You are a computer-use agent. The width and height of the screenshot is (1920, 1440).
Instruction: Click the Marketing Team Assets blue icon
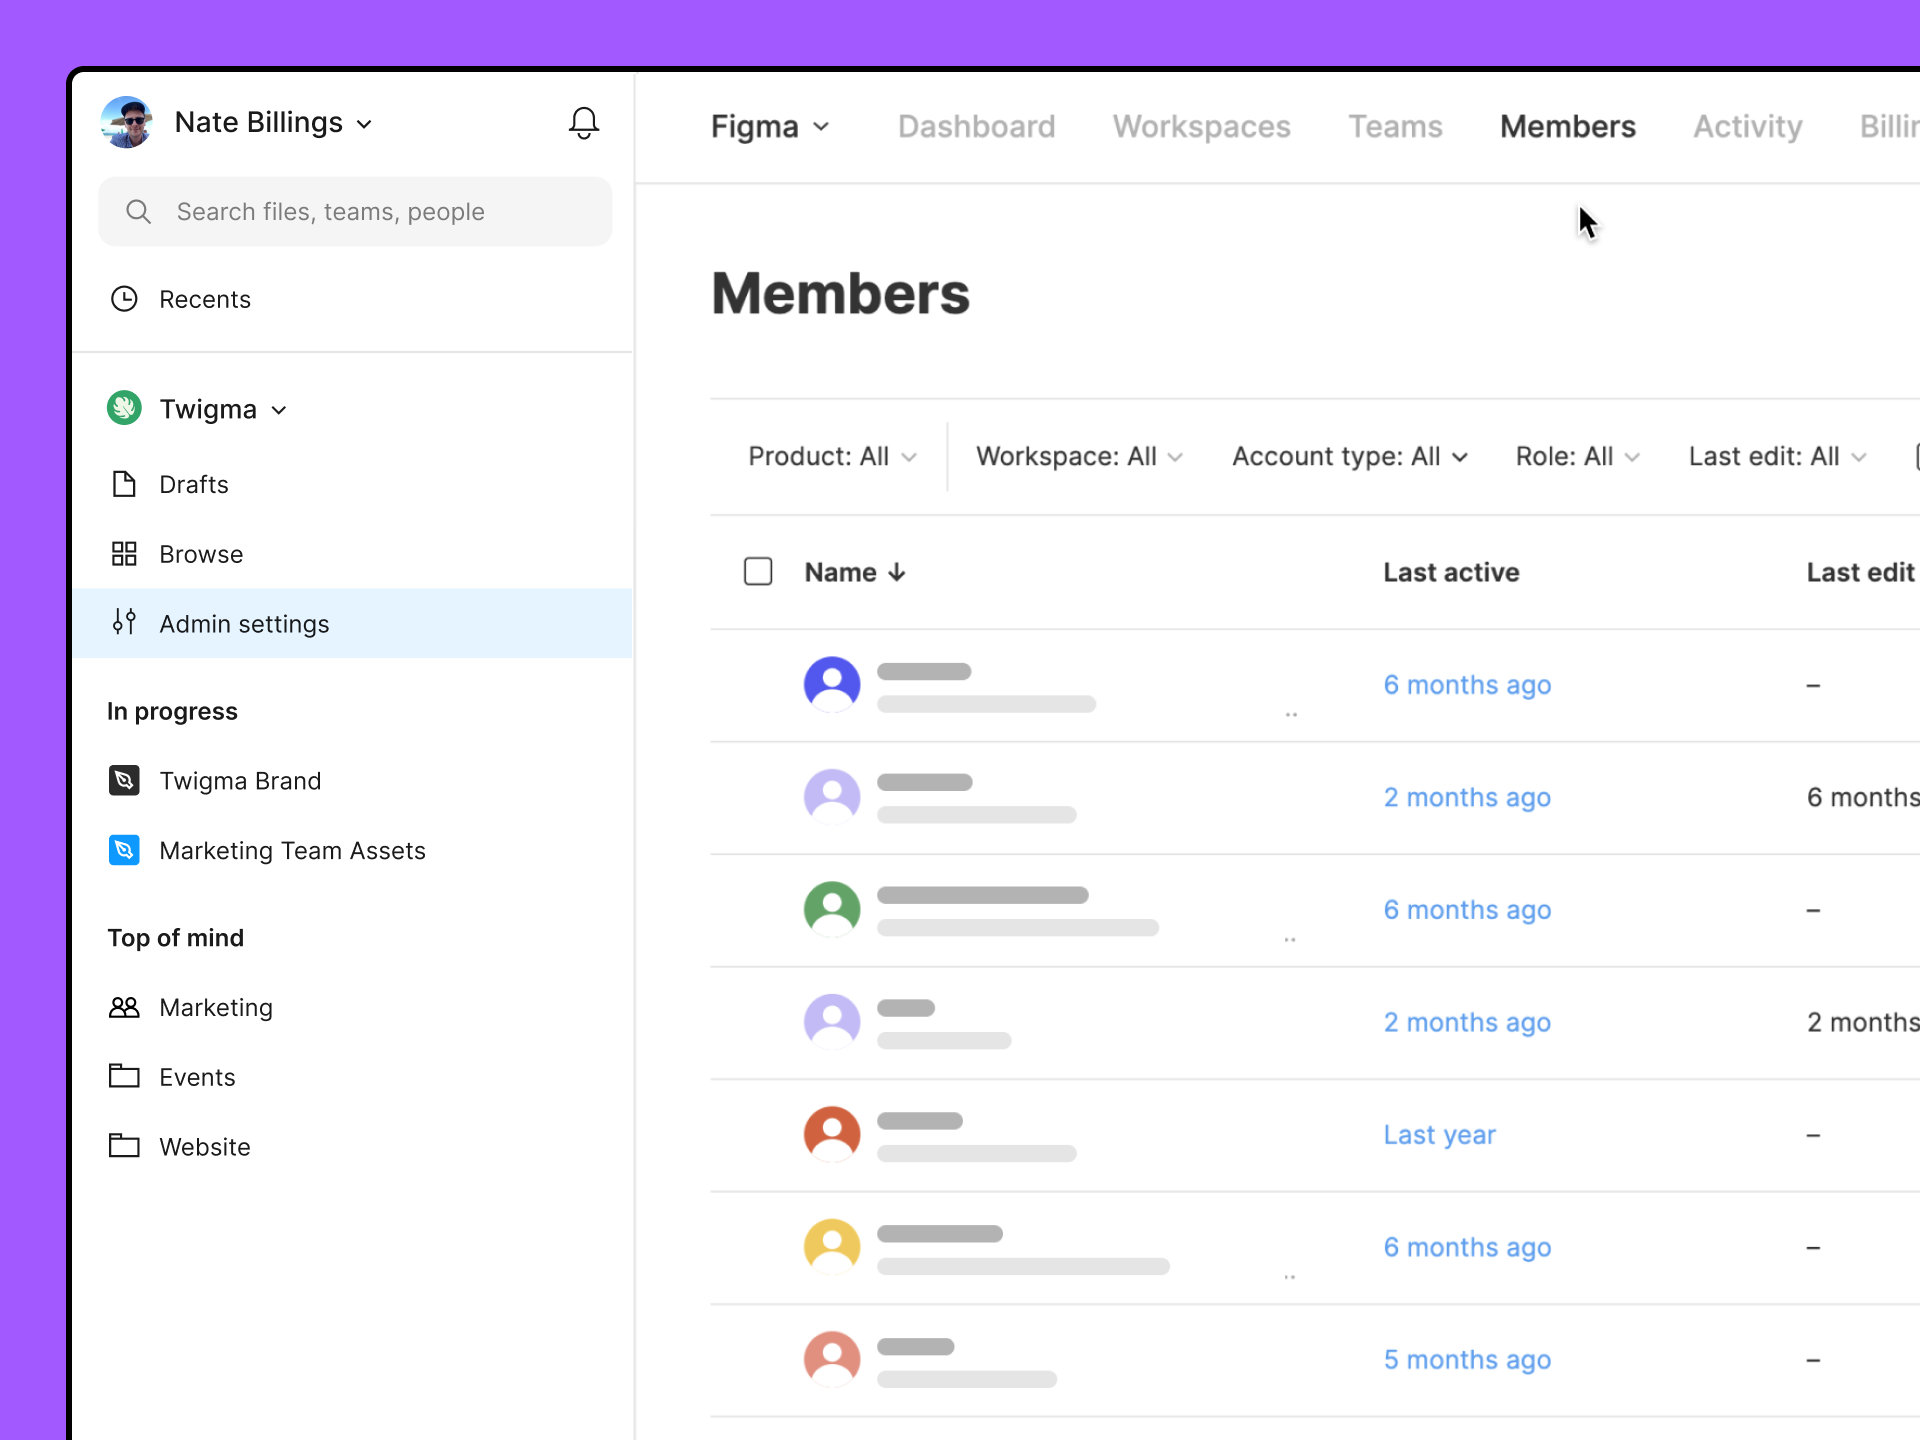[124, 850]
